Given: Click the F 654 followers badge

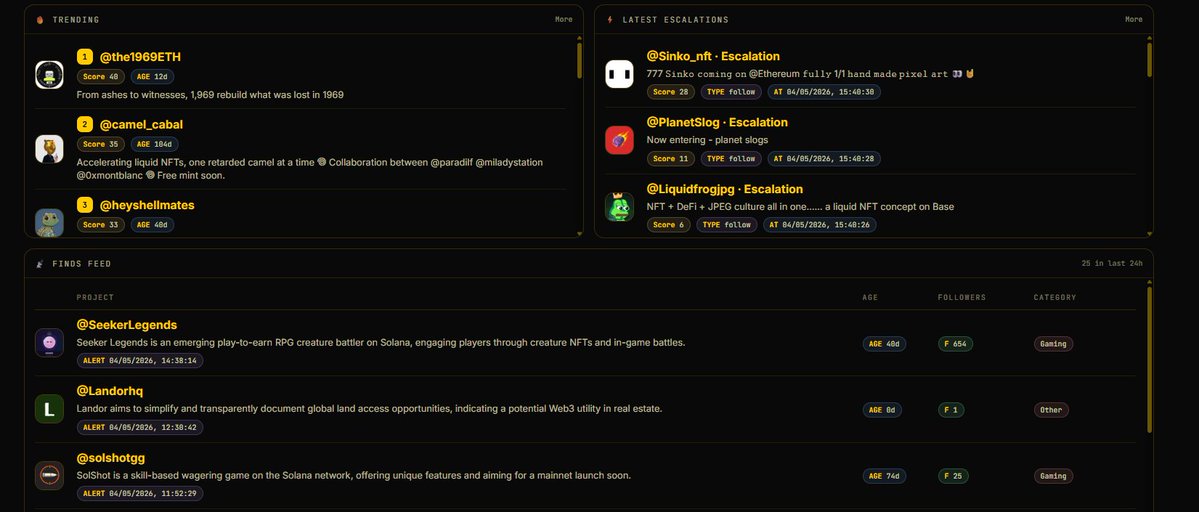Looking at the screenshot, I should pyautogui.click(x=956, y=344).
